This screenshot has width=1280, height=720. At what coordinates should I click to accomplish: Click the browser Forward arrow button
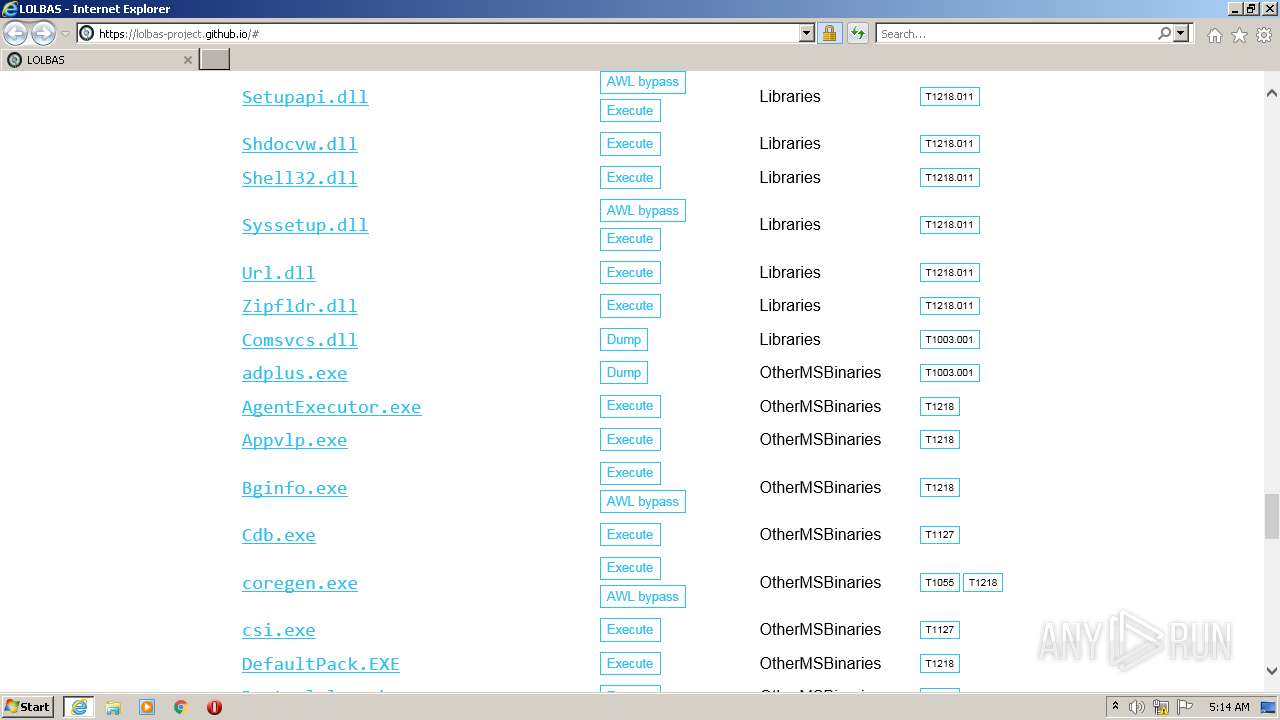pos(43,33)
